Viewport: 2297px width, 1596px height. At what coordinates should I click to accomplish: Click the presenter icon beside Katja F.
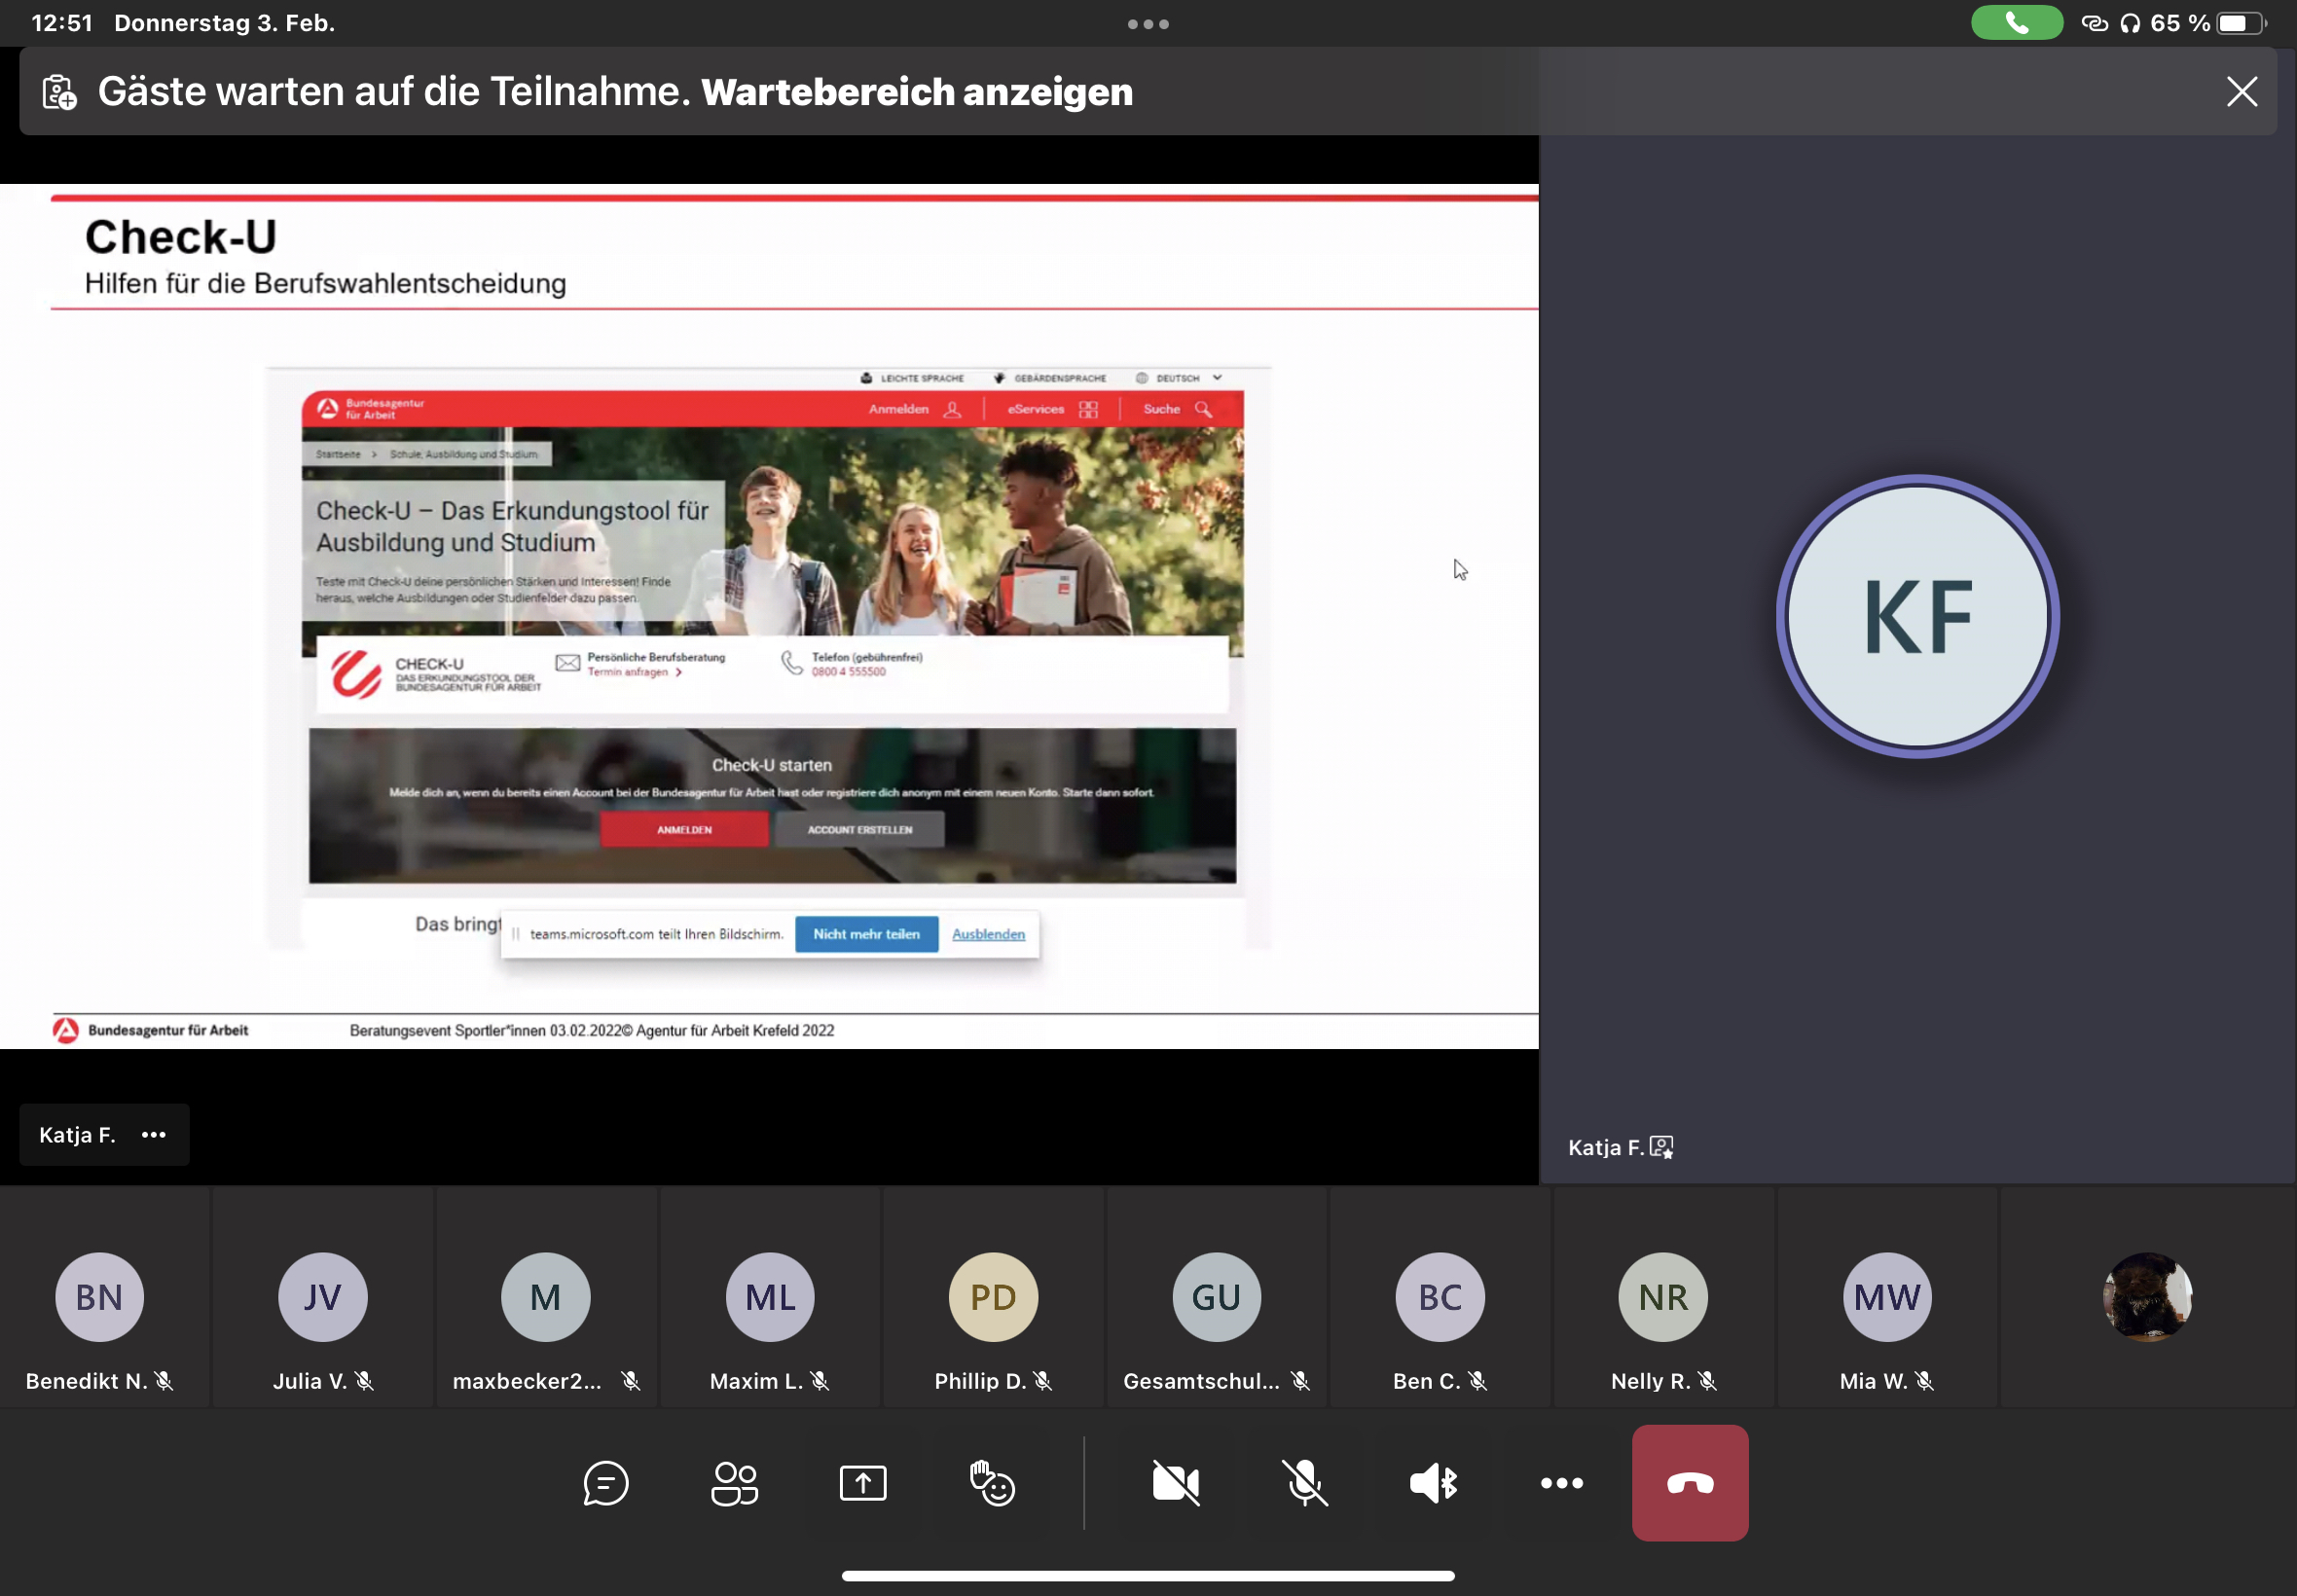pyautogui.click(x=1661, y=1147)
